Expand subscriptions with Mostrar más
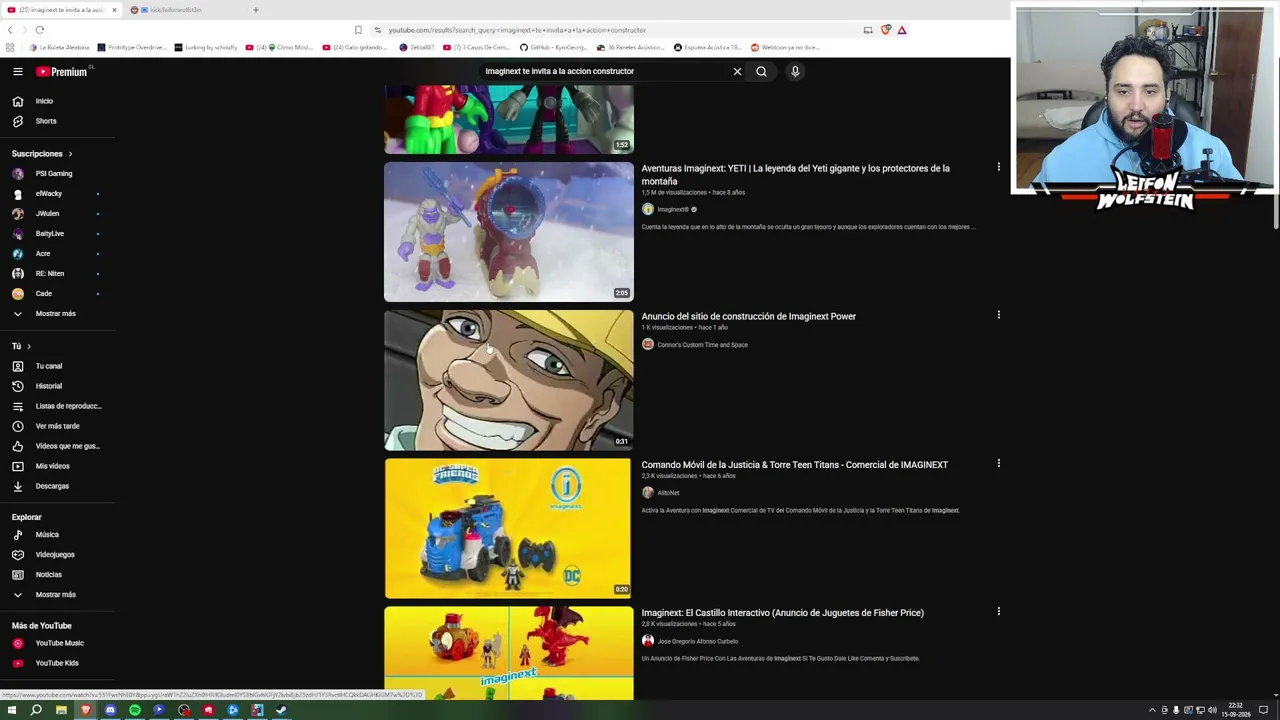This screenshot has height=720, width=1280. [56, 314]
